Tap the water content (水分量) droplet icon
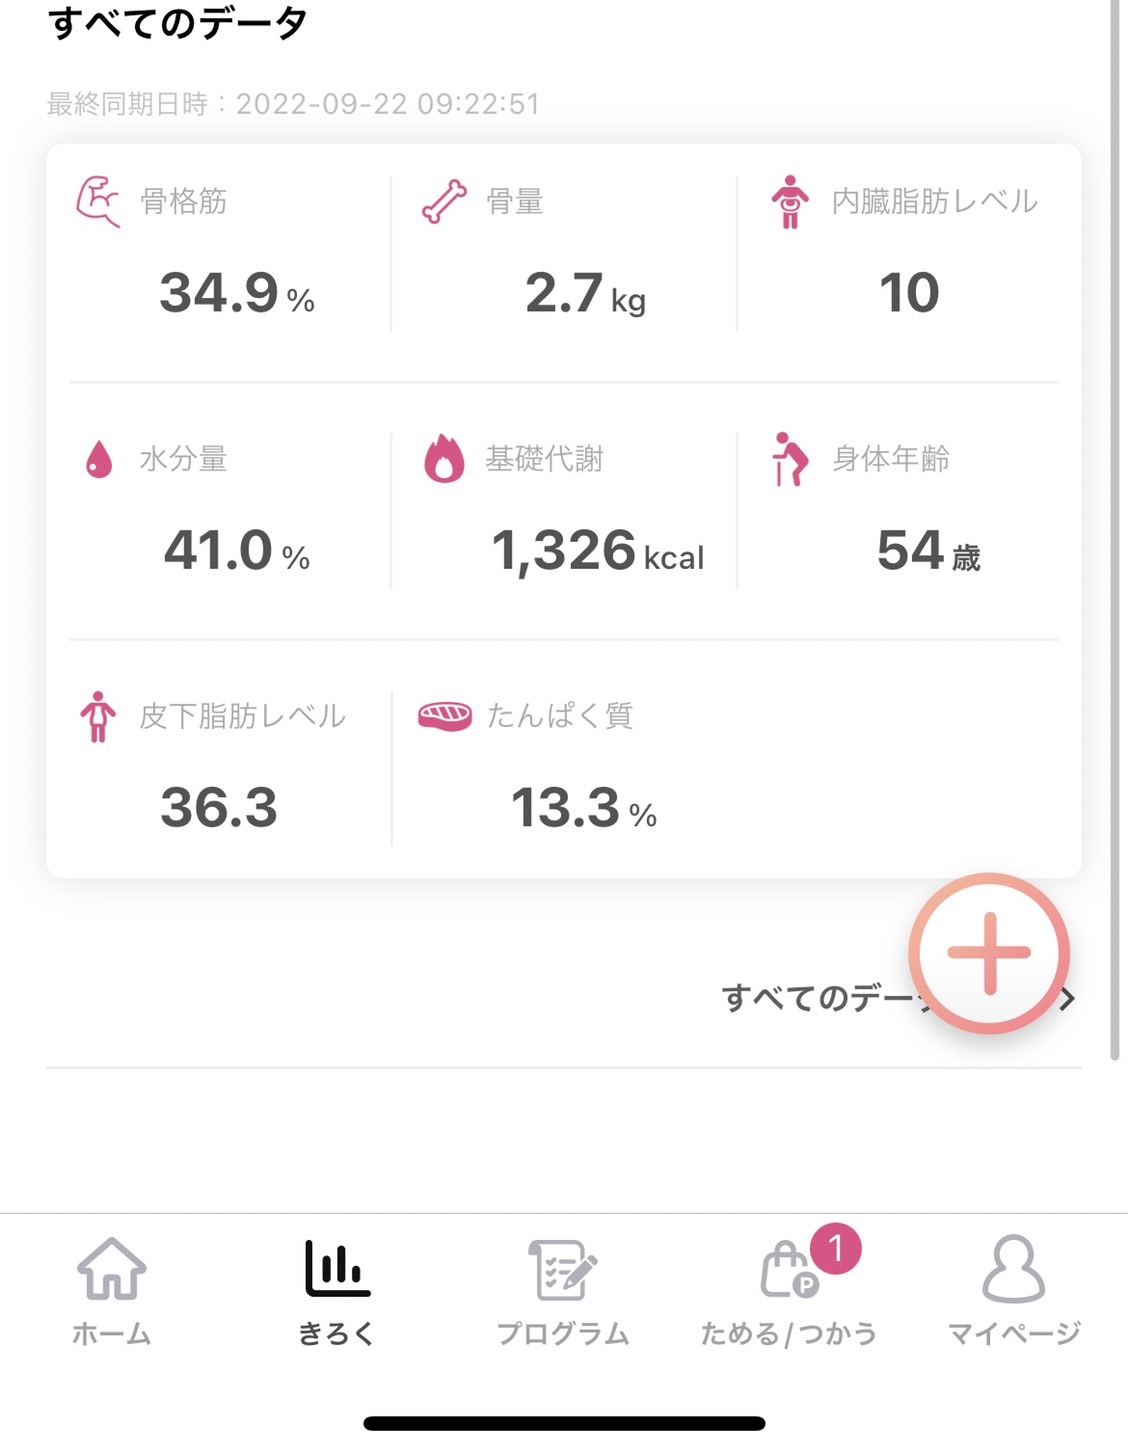Image resolution: width=1128 pixels, height=1452 pixels. [99, 459]
